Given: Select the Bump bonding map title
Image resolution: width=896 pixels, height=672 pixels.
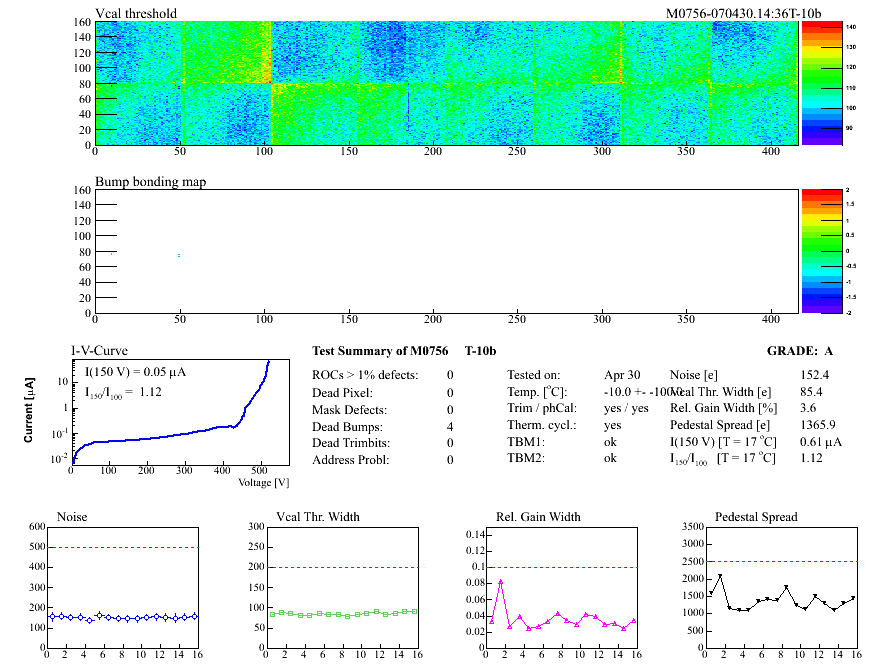Looking at the screenshot, I should point(149,182).
